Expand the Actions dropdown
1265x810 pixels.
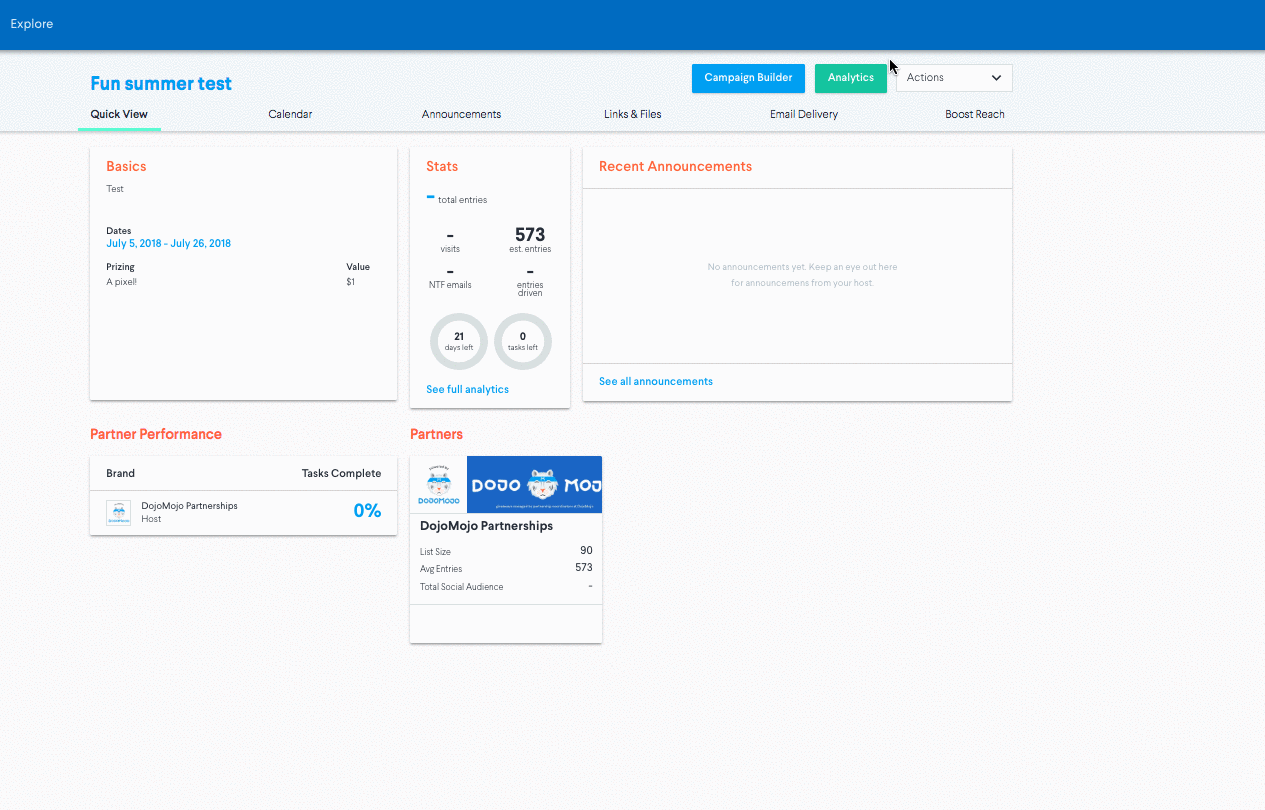pos(954,78)
